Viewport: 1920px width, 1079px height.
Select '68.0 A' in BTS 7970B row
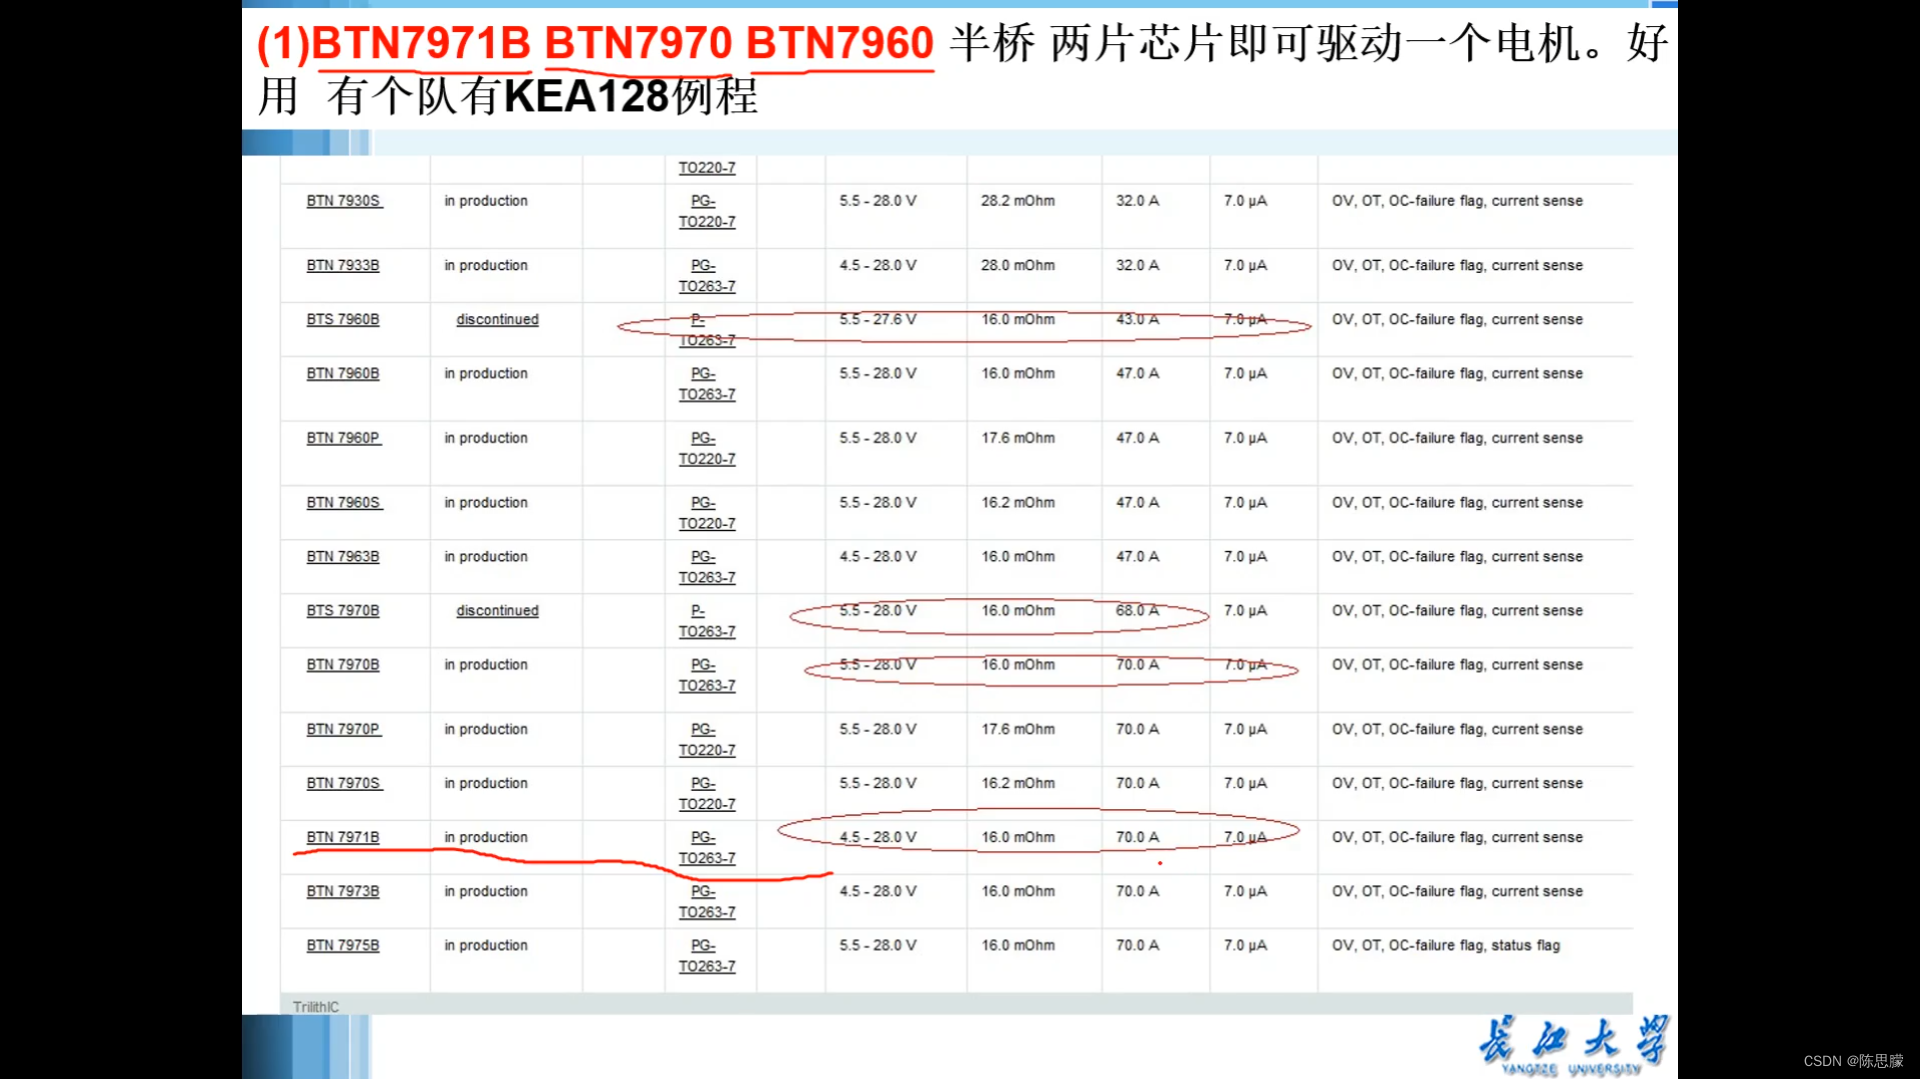(x=1138, y=610)
